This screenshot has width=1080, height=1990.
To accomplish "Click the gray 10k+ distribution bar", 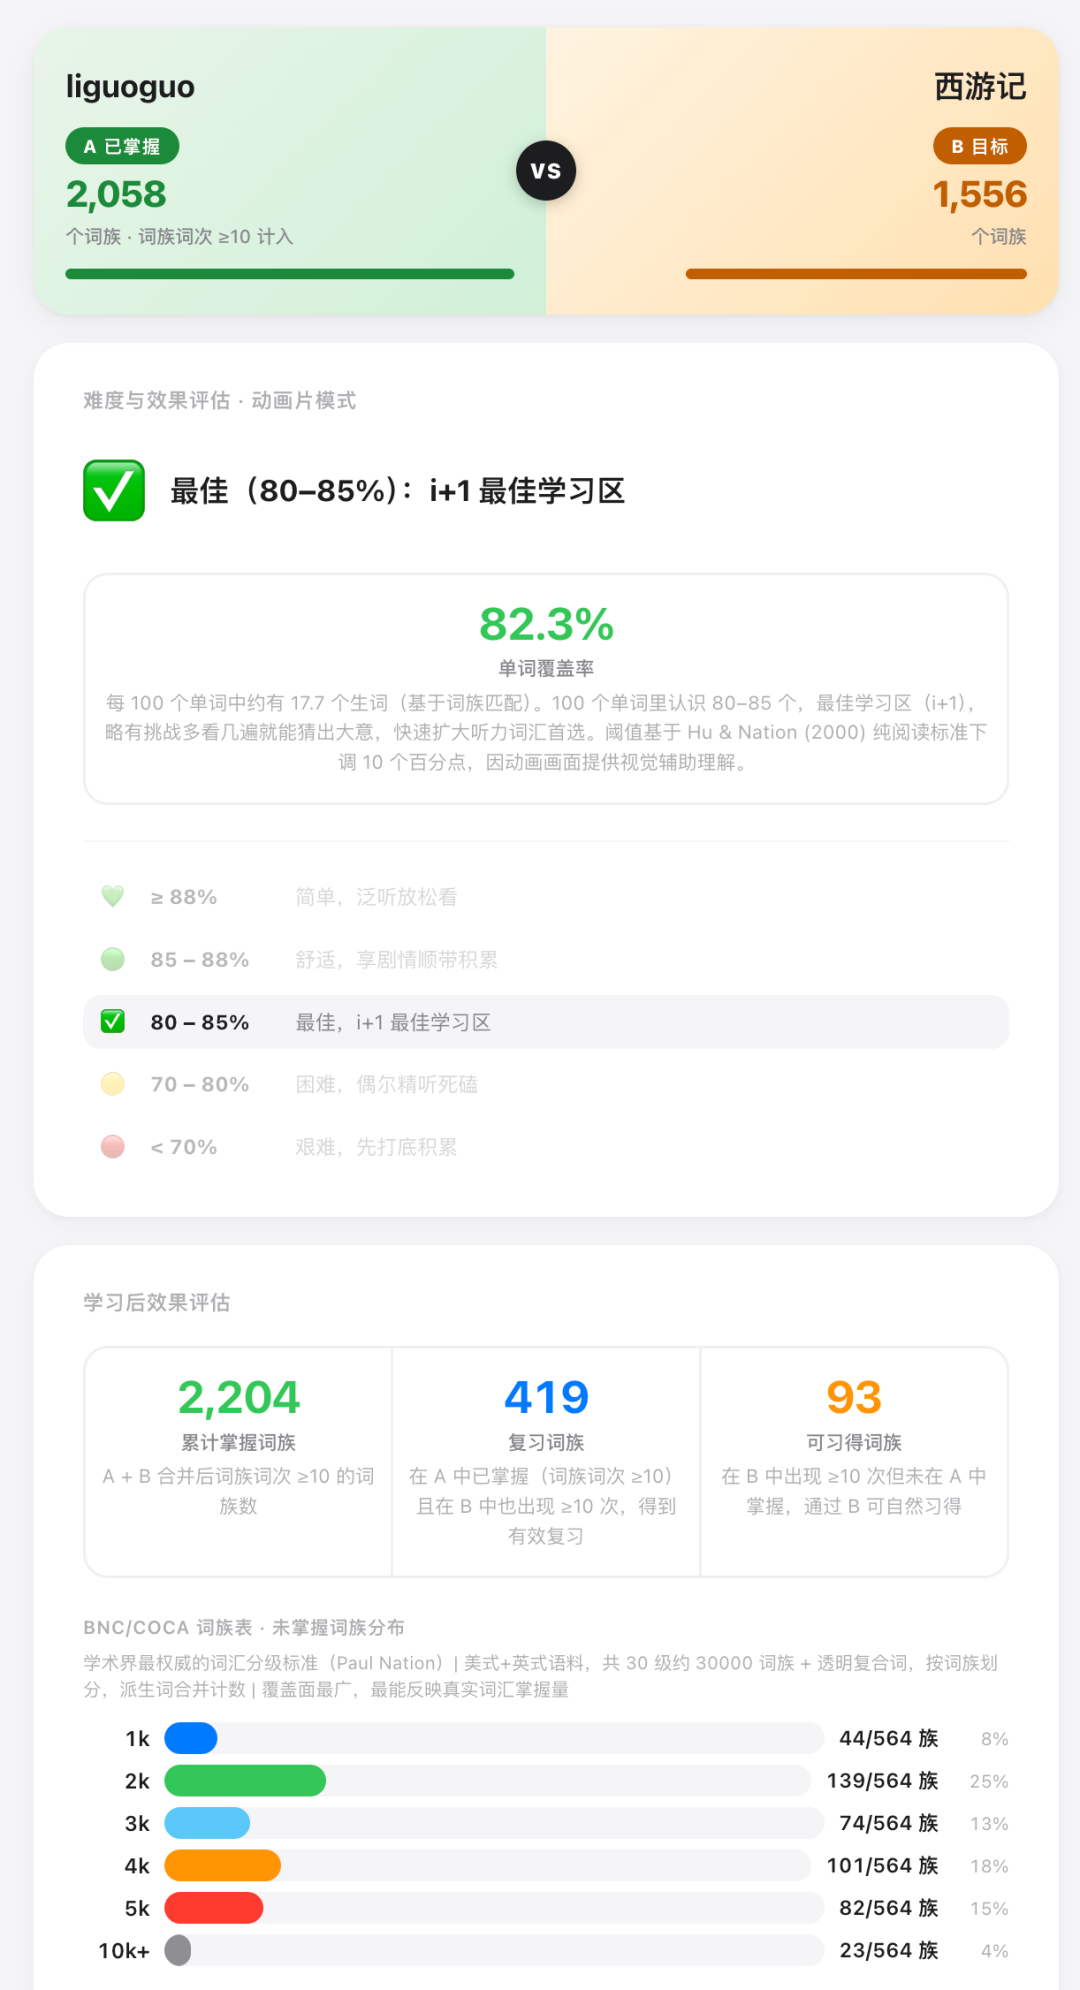I will (x=178, y=1950).
